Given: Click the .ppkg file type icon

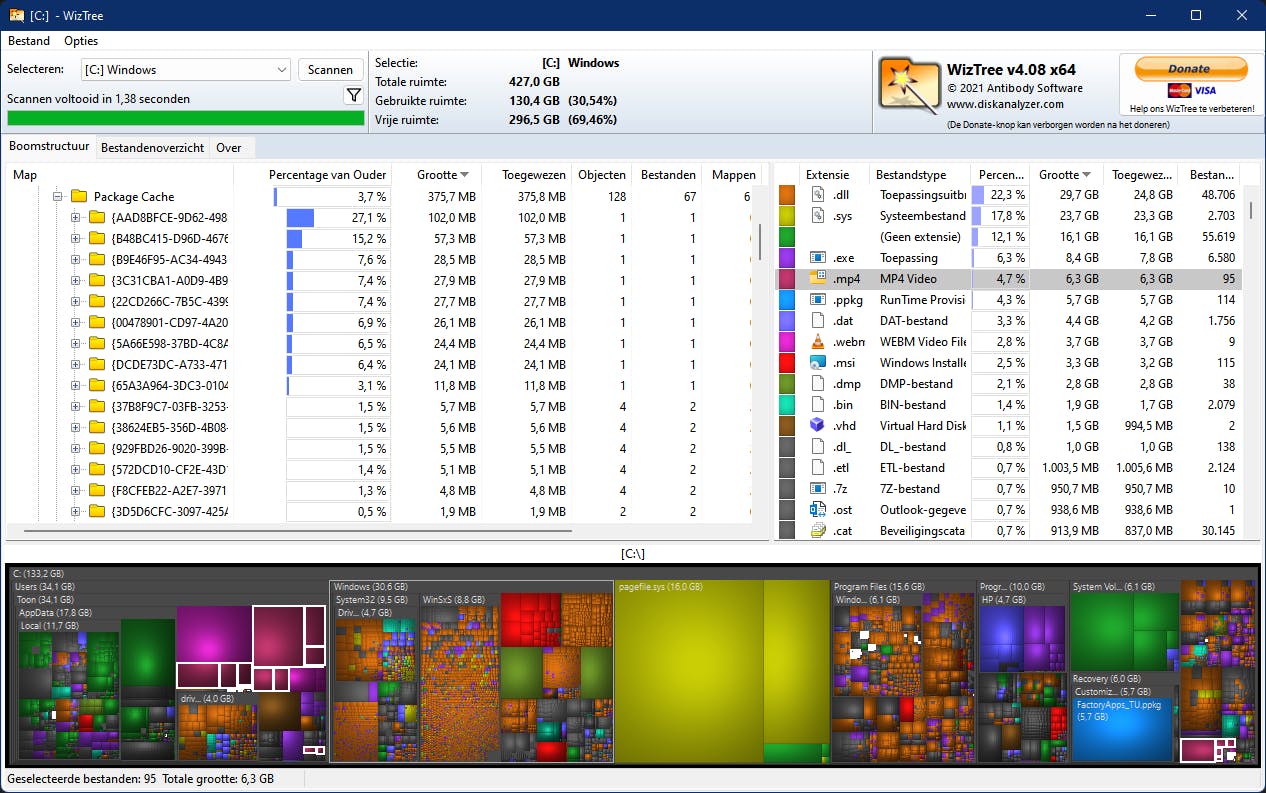Looking at the screenshot, I should [x=817, y=300].
